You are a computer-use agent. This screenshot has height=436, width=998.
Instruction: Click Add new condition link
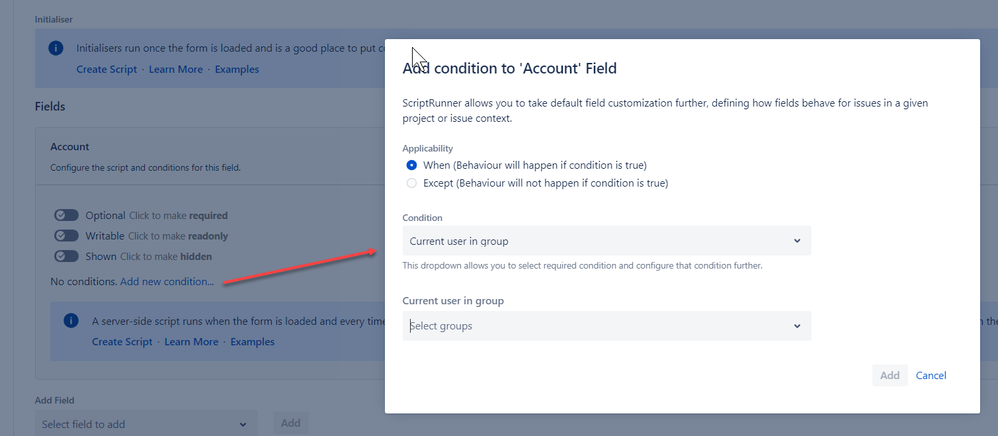pyautogui.click(x=167, y=281)
